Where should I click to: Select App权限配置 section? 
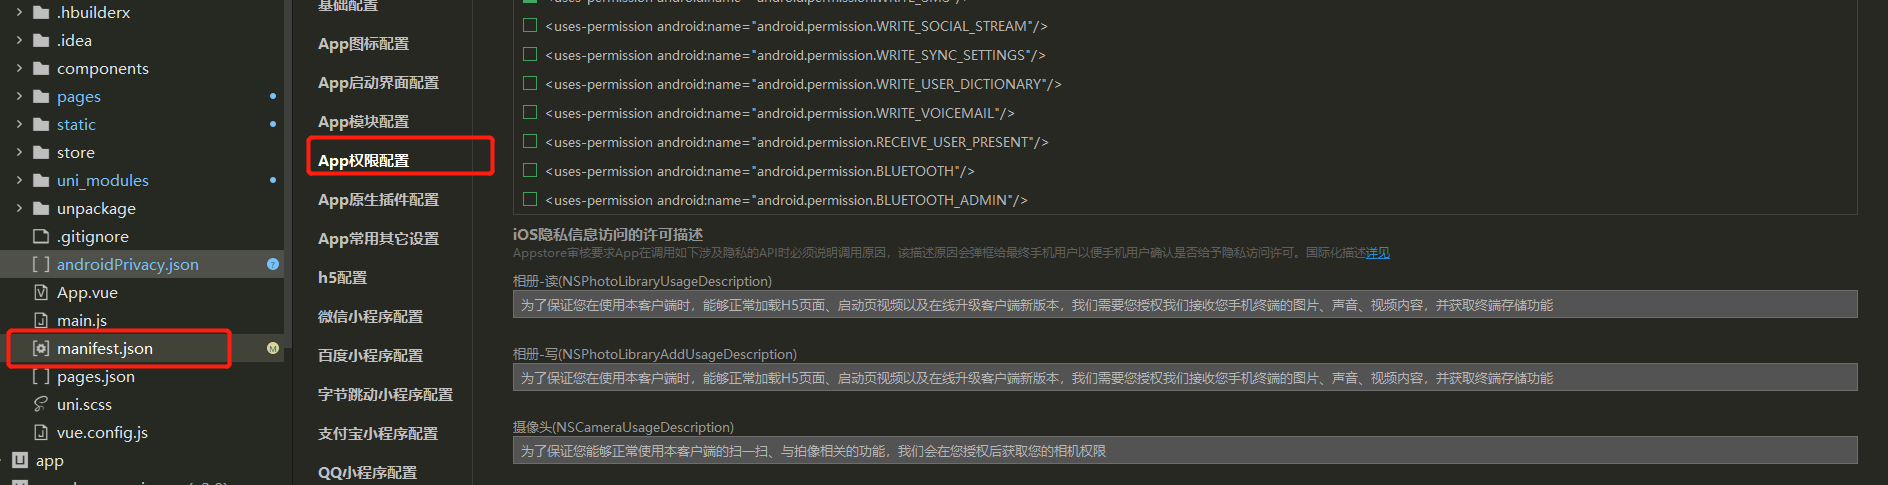363,161
